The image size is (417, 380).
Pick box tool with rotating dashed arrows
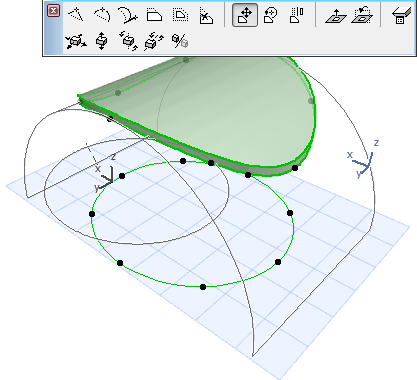[x=128, y=41]
